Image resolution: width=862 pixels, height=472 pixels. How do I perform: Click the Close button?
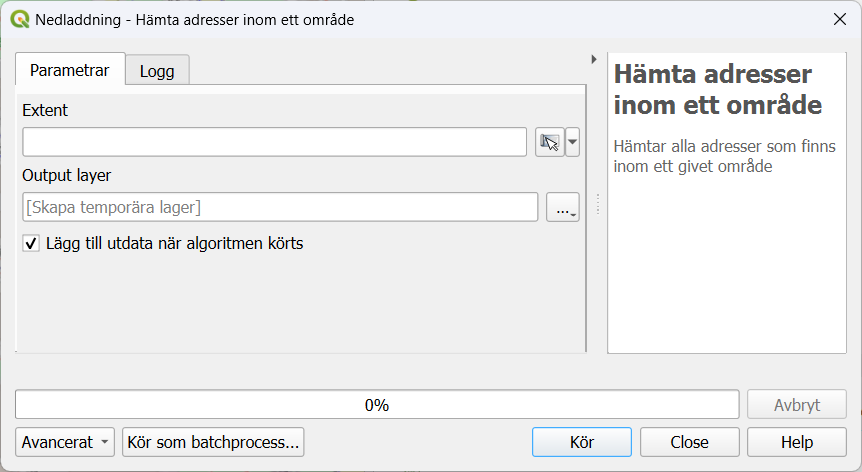pyautogui.click(x=689, y=442)
